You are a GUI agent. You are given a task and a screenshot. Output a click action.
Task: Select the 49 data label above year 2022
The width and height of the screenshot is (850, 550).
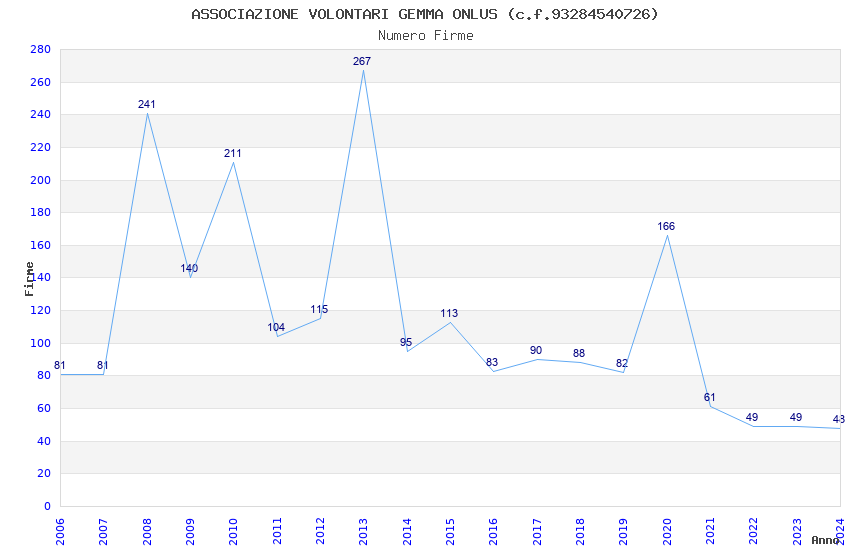tap(752, 417)
